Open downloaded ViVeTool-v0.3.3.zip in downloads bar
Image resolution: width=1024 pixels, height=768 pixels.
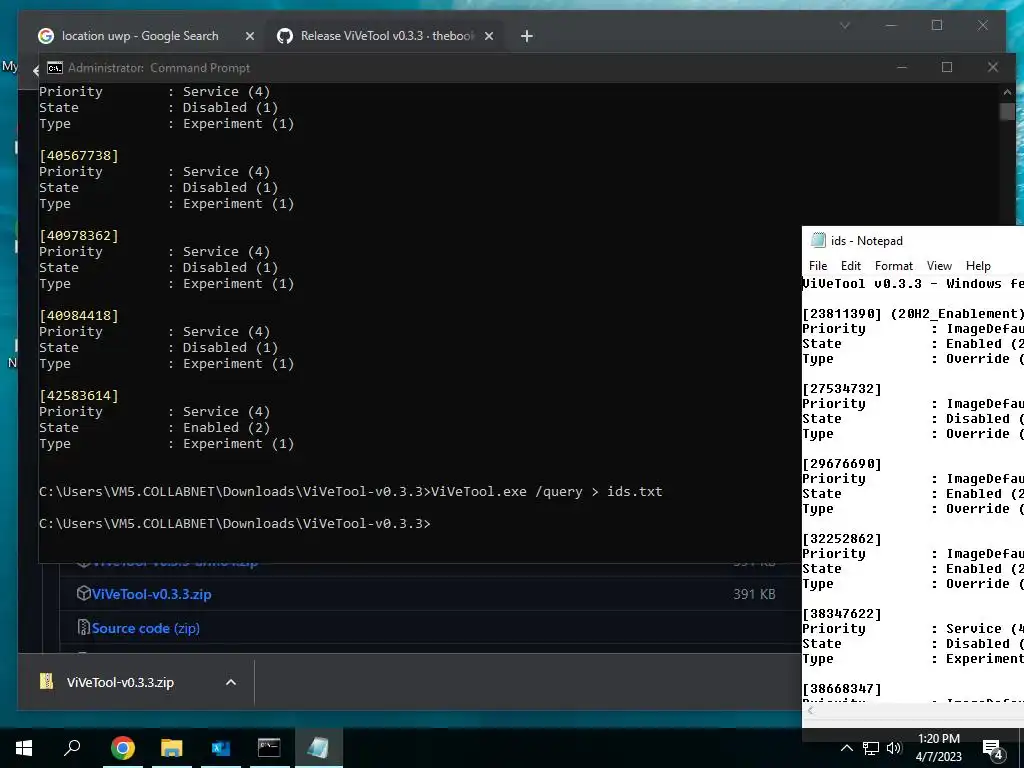point(120,682)
